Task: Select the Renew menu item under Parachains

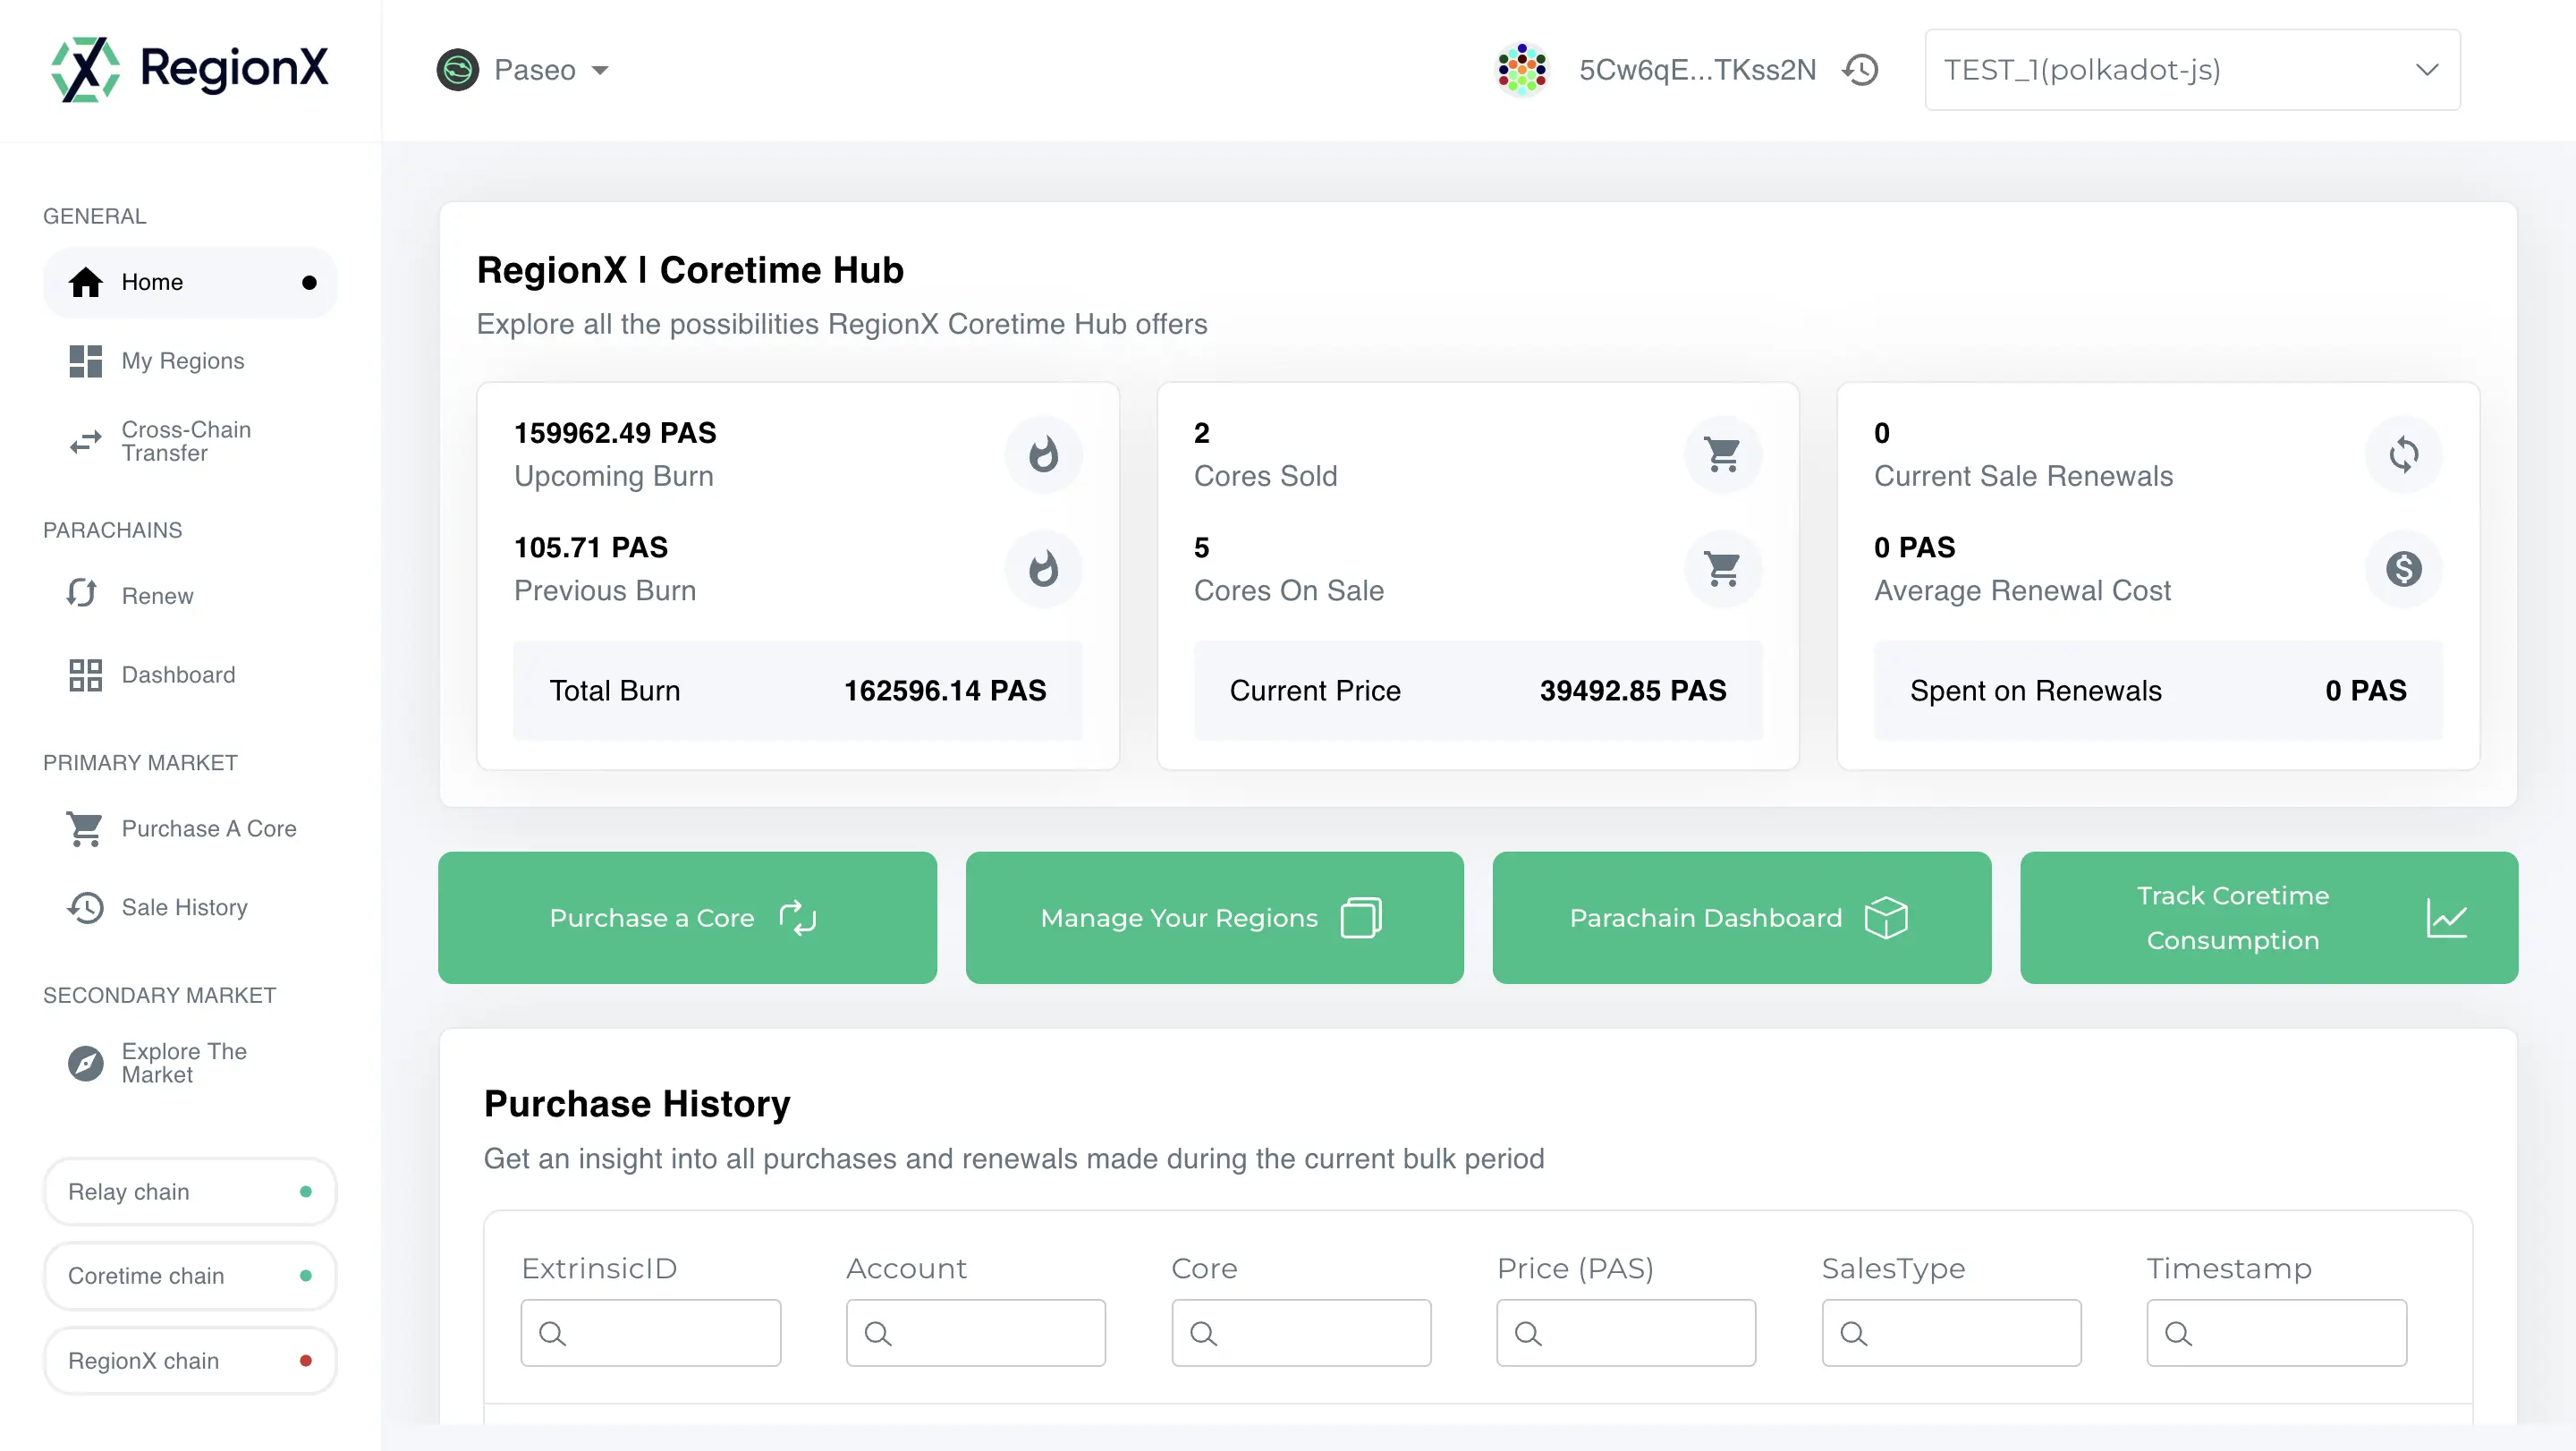Action: (156, 595)
